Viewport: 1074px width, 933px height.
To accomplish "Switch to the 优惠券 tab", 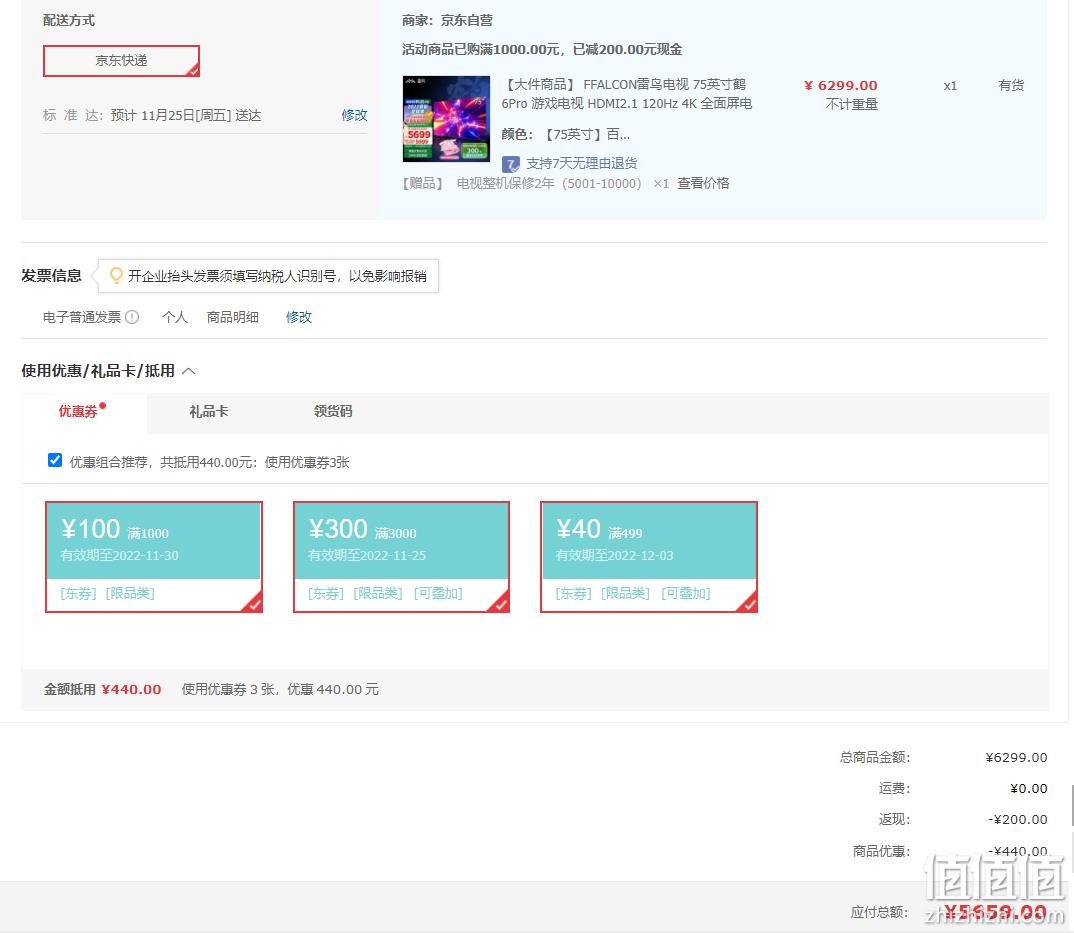I will [78, 411].
